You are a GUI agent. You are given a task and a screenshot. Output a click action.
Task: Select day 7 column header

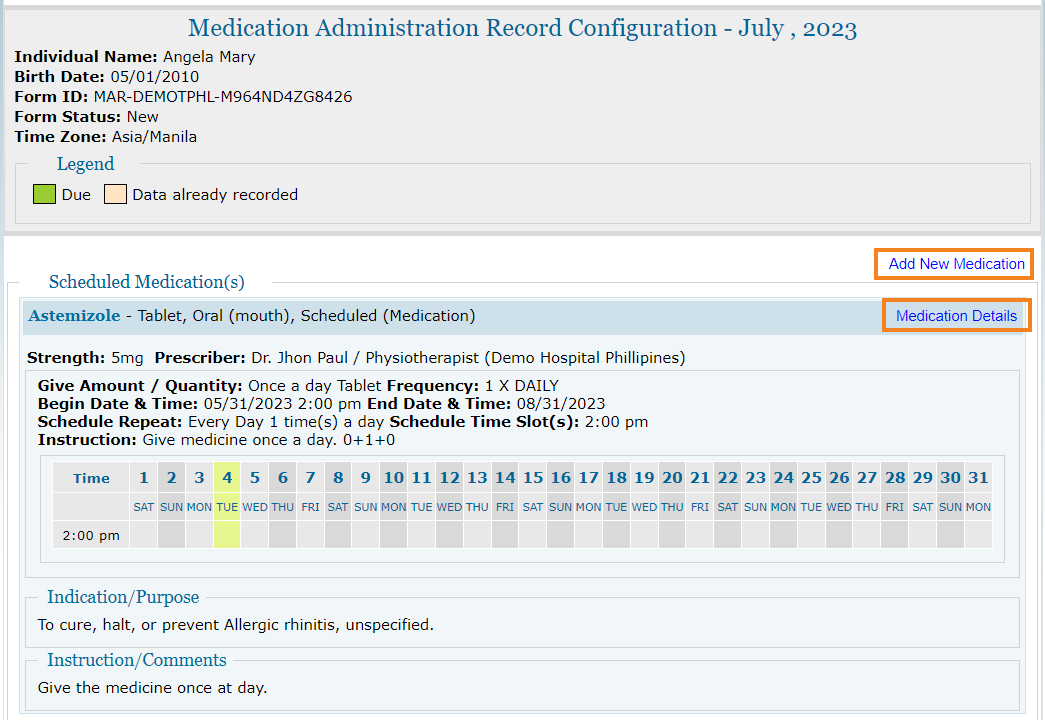(x=310, y=477)
